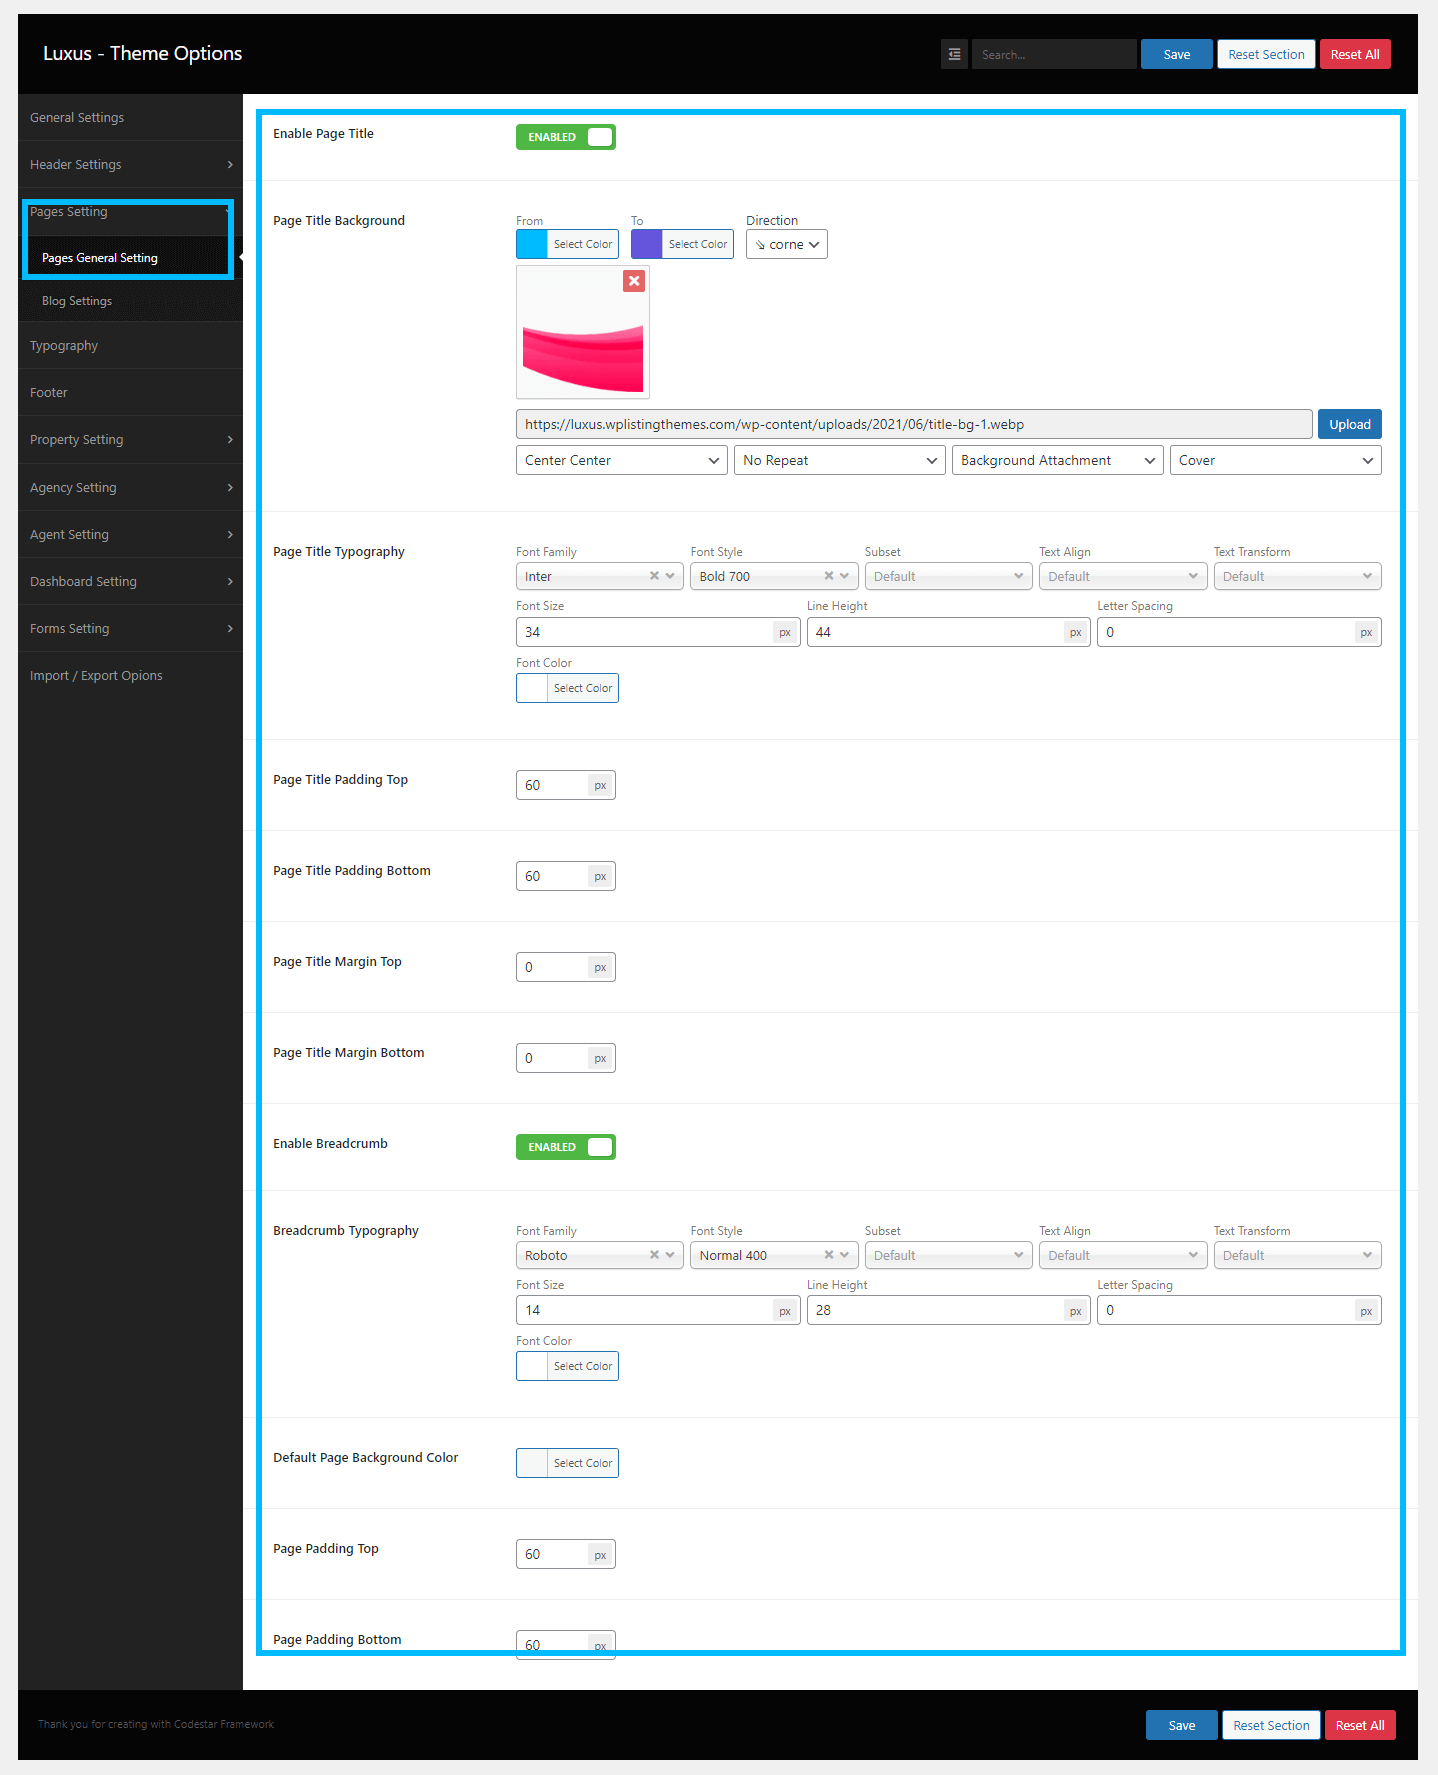The height and width of the screenshot is (1775, 1438).
Task: Pick the gradient From color swatch
Action: click(x=532, y=244)
